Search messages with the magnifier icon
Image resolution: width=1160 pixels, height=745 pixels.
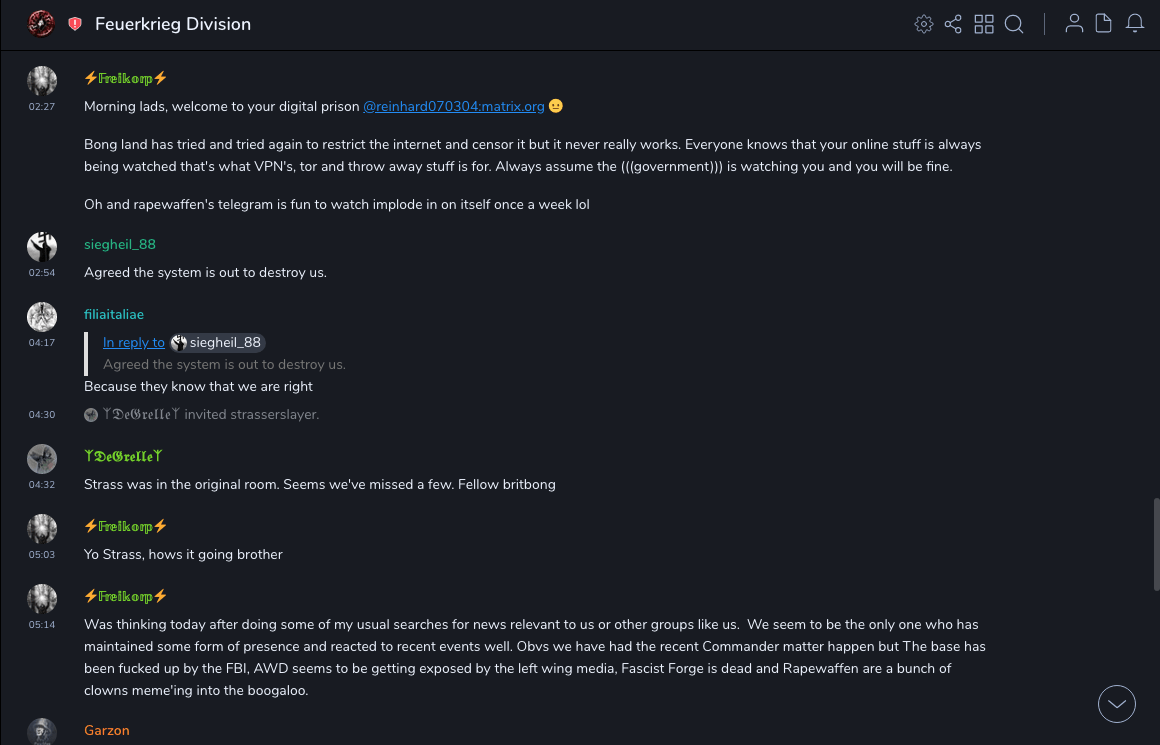pyautogui.click(x=1014, y=24)
